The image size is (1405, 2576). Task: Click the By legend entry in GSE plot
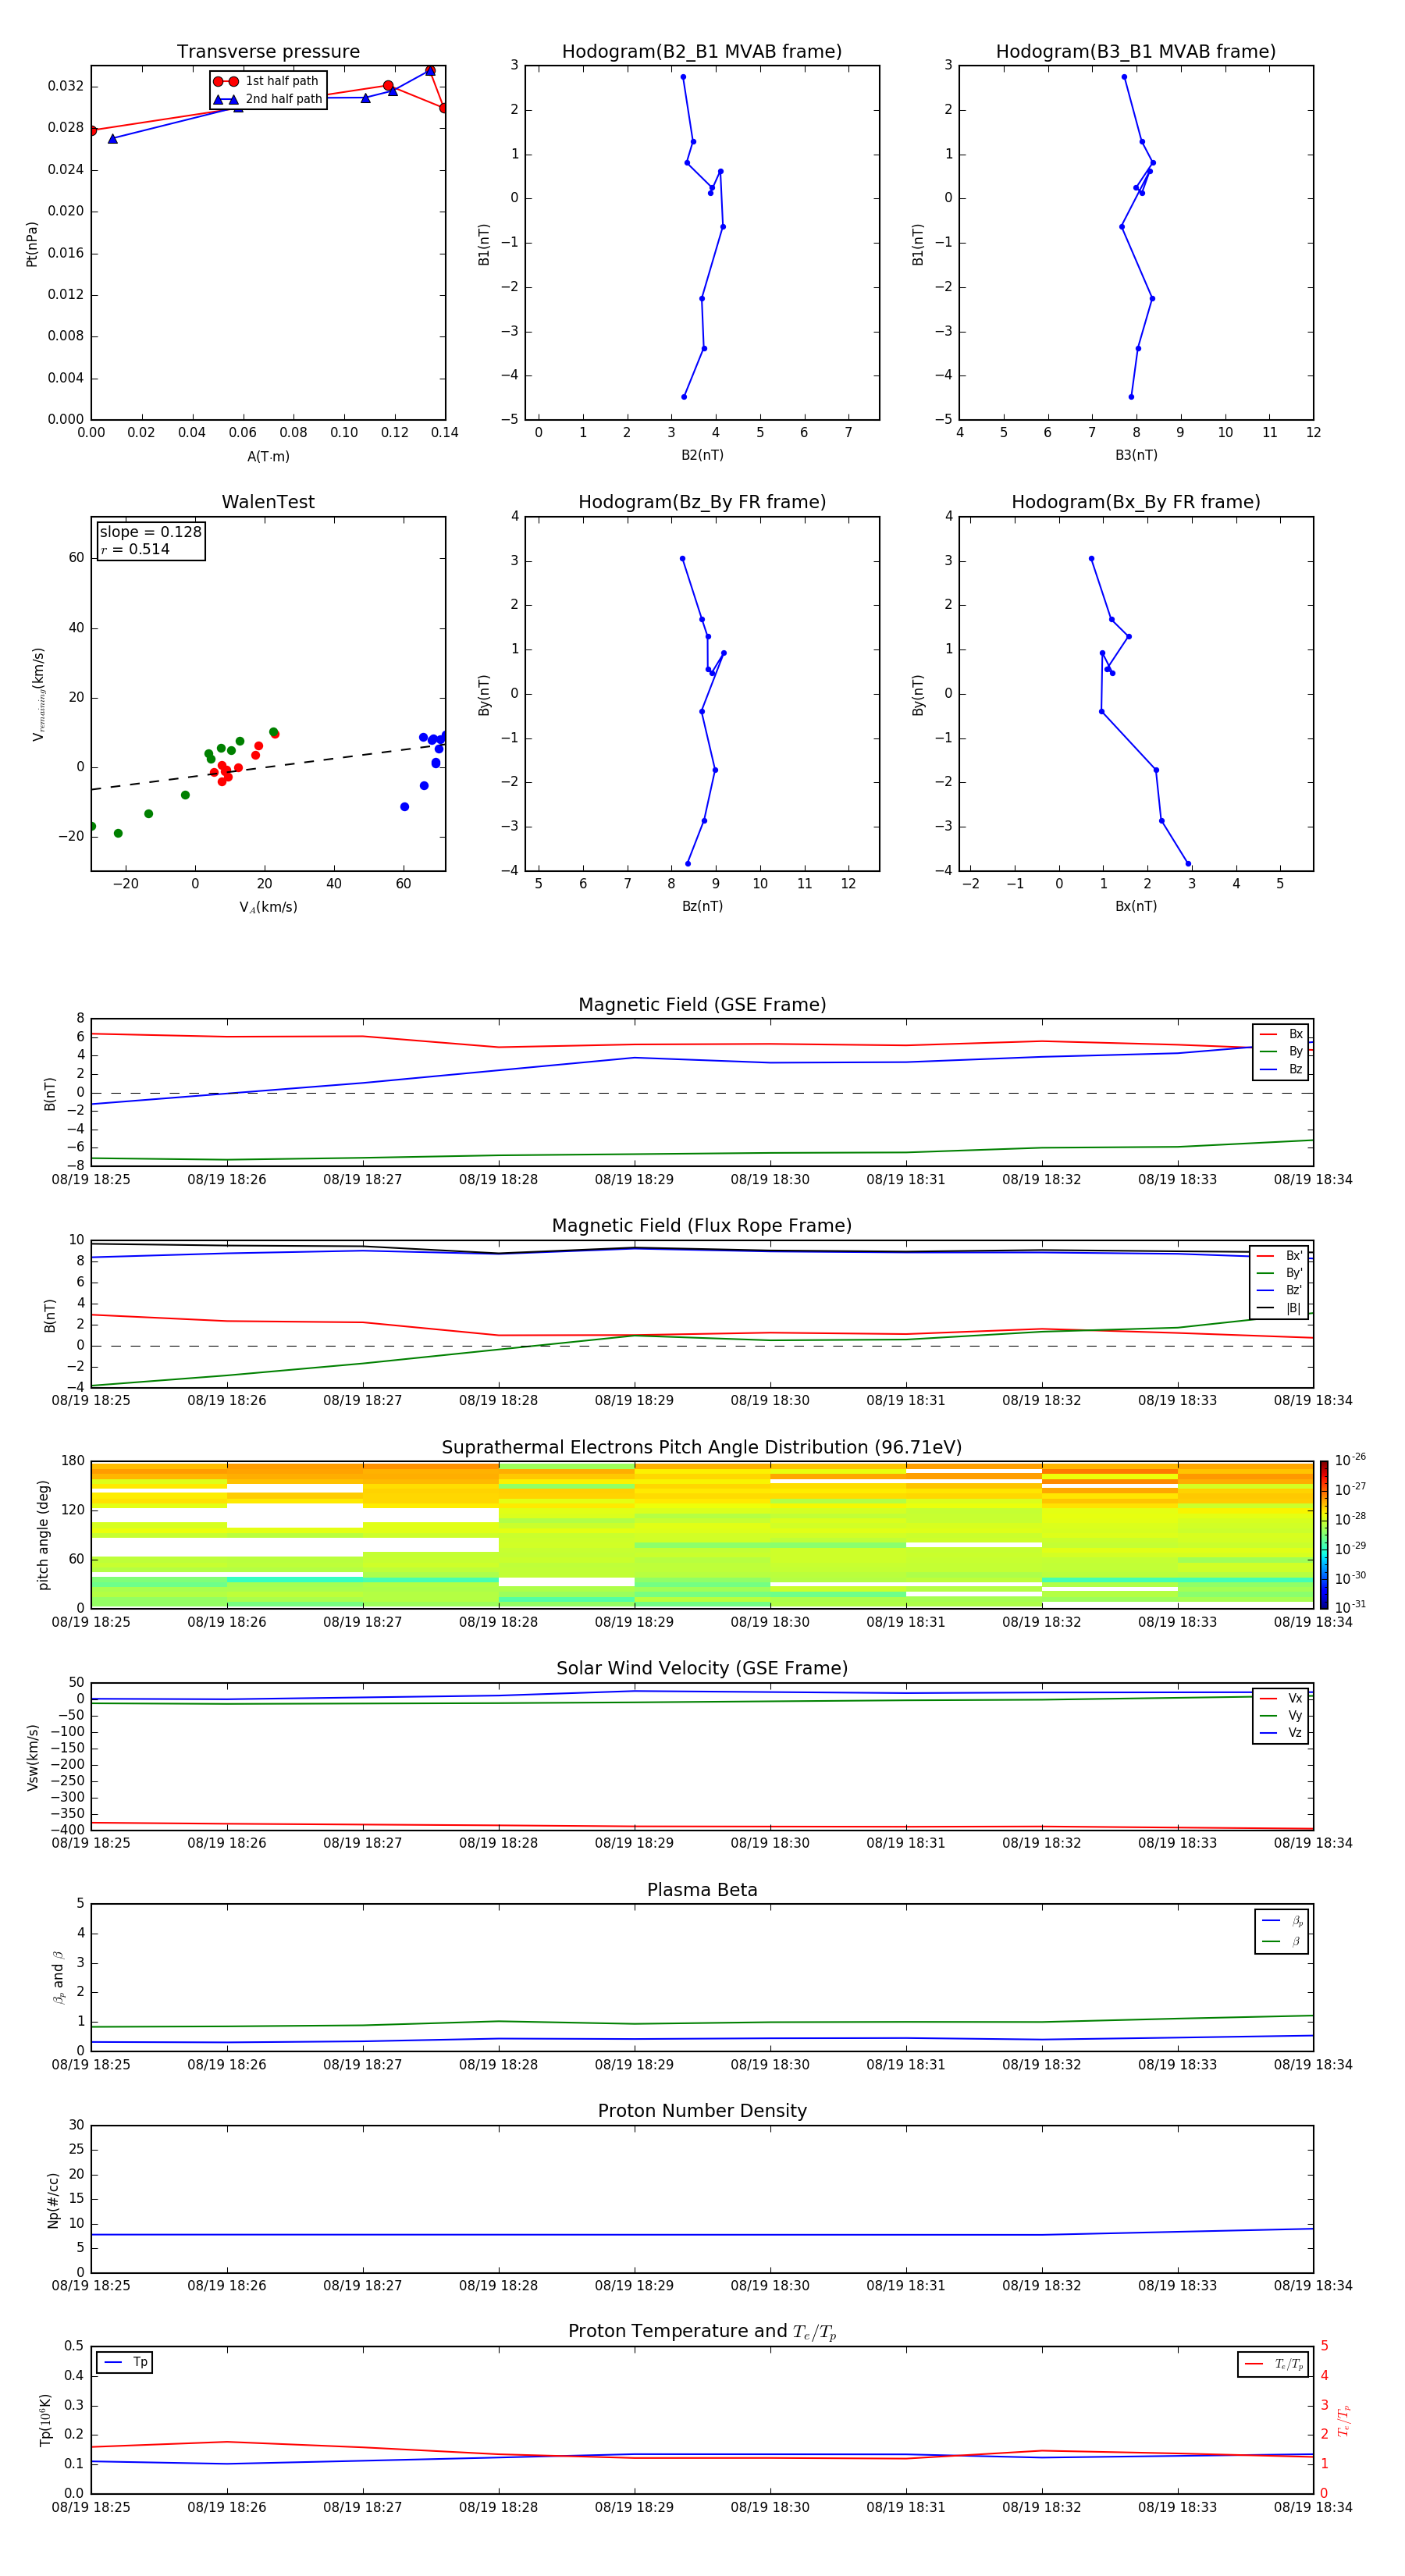pos(1281,1051)
